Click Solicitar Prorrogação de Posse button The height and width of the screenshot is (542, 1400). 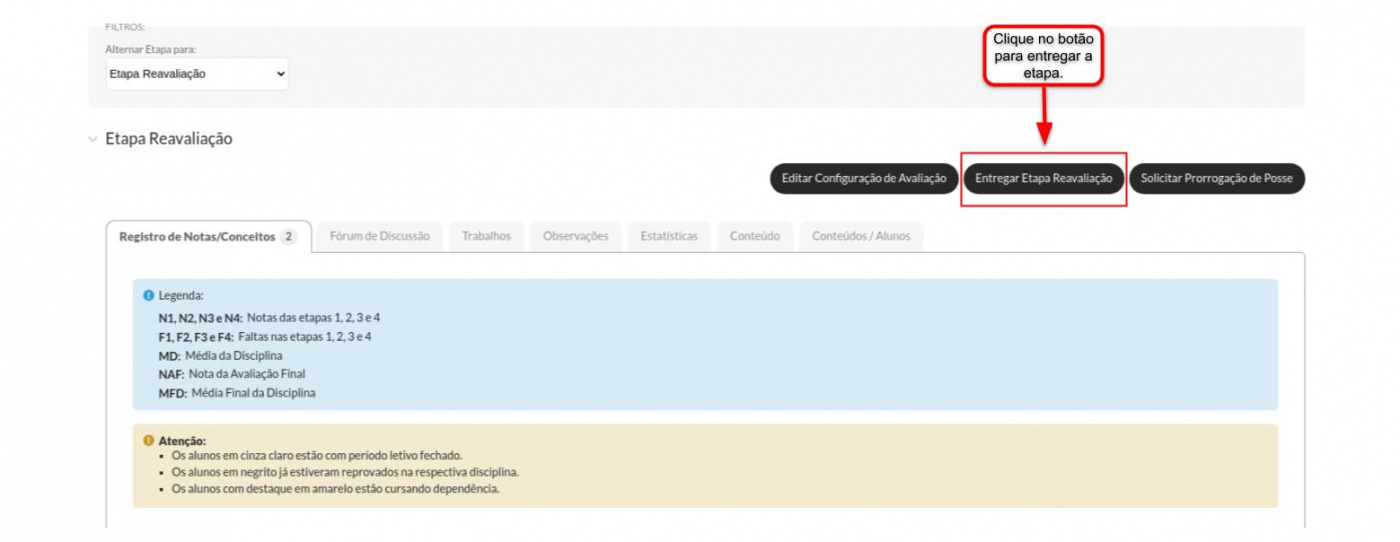tap(1217, 179)
